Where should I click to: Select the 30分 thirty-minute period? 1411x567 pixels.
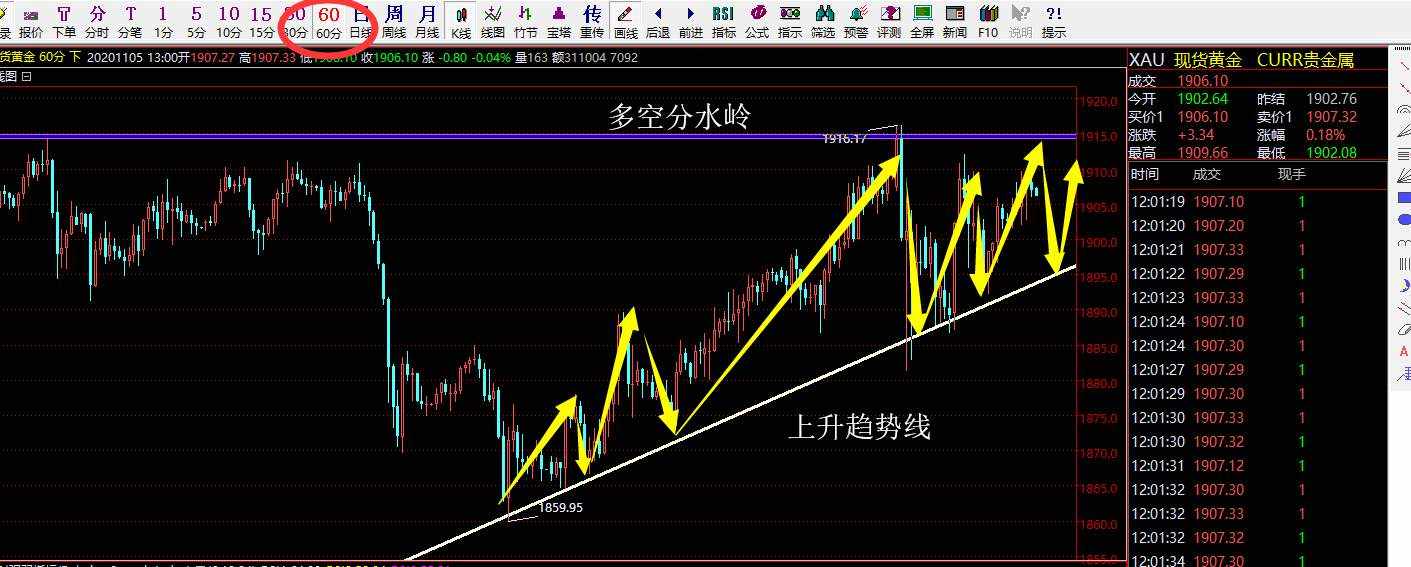(x=295, y=22)
